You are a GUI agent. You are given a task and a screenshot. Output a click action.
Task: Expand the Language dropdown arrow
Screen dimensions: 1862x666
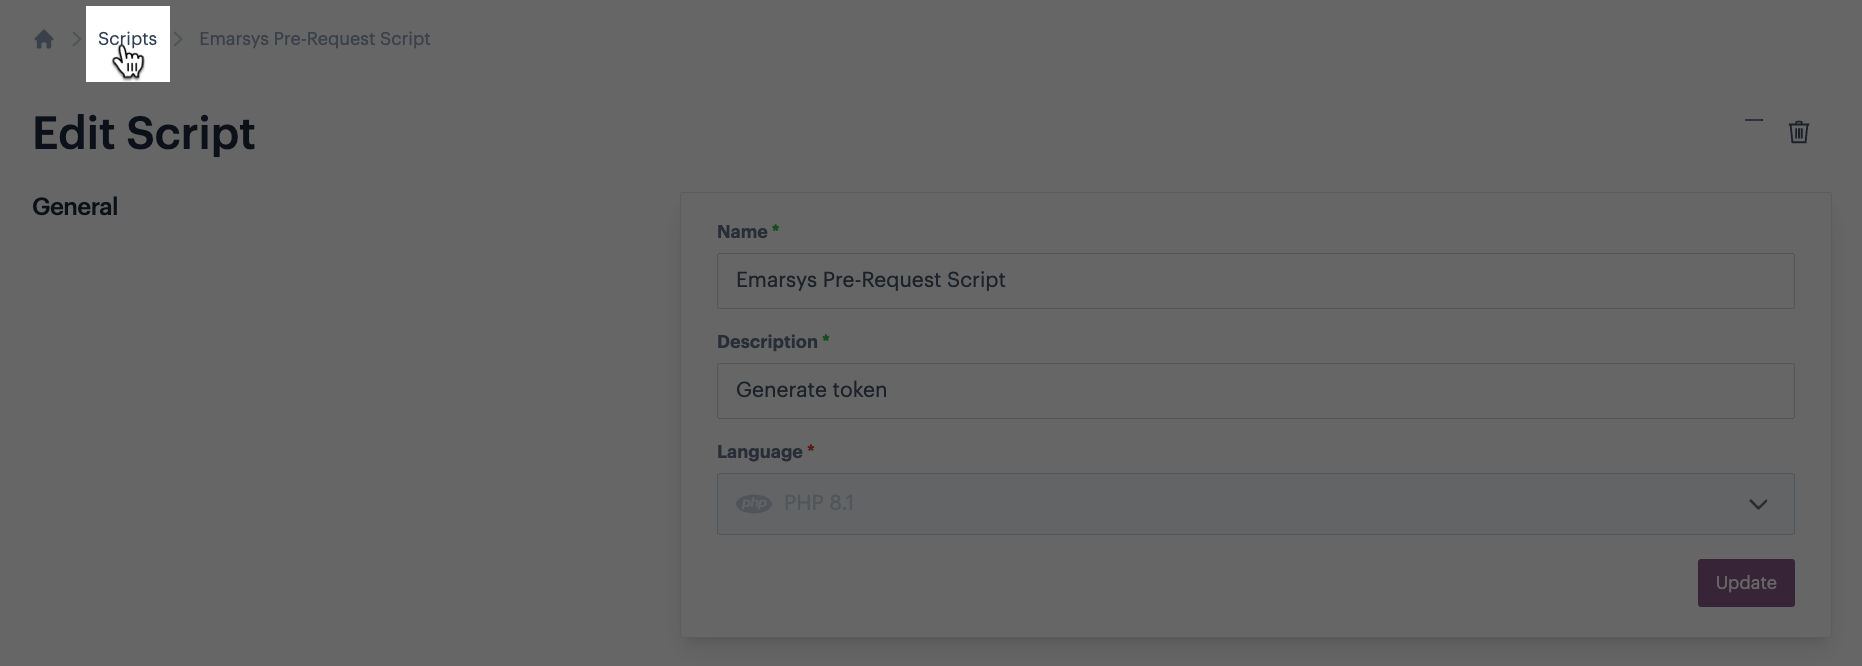pos(1758,504)
